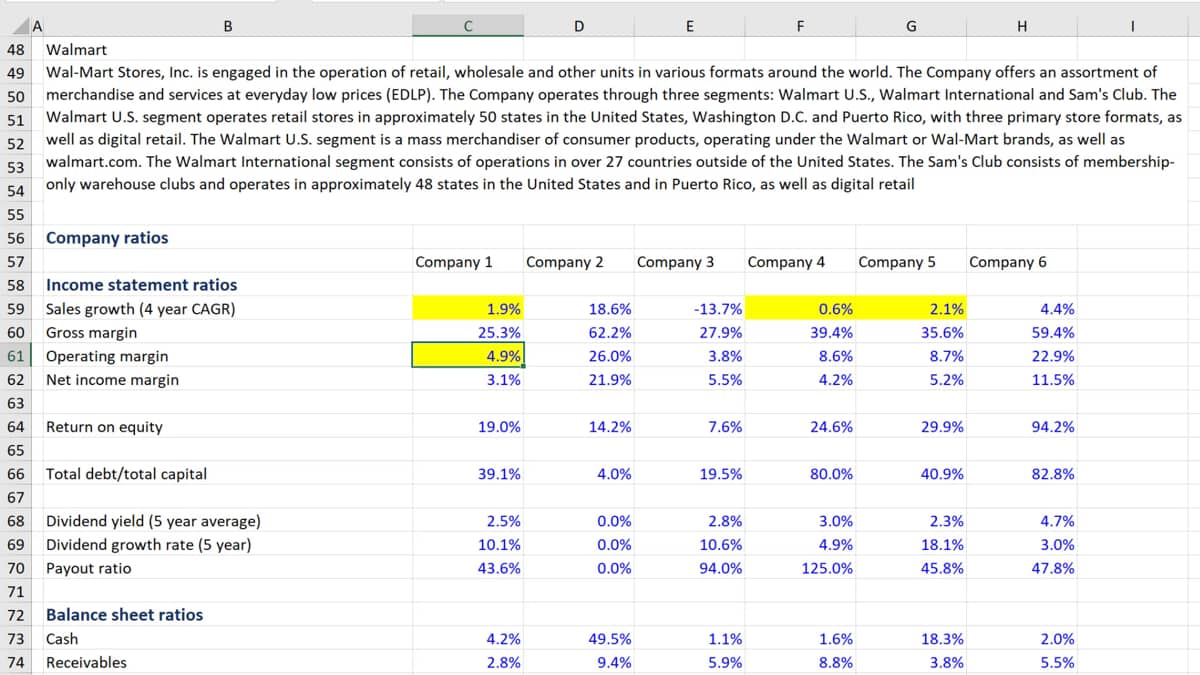Select the 18.6% sales growth cell

[x=579, y=309]
